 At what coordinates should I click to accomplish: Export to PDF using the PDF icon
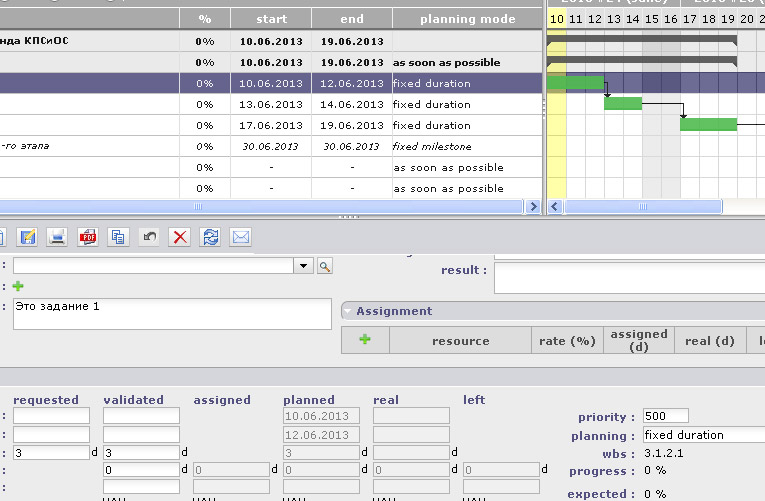coord(88,237)
